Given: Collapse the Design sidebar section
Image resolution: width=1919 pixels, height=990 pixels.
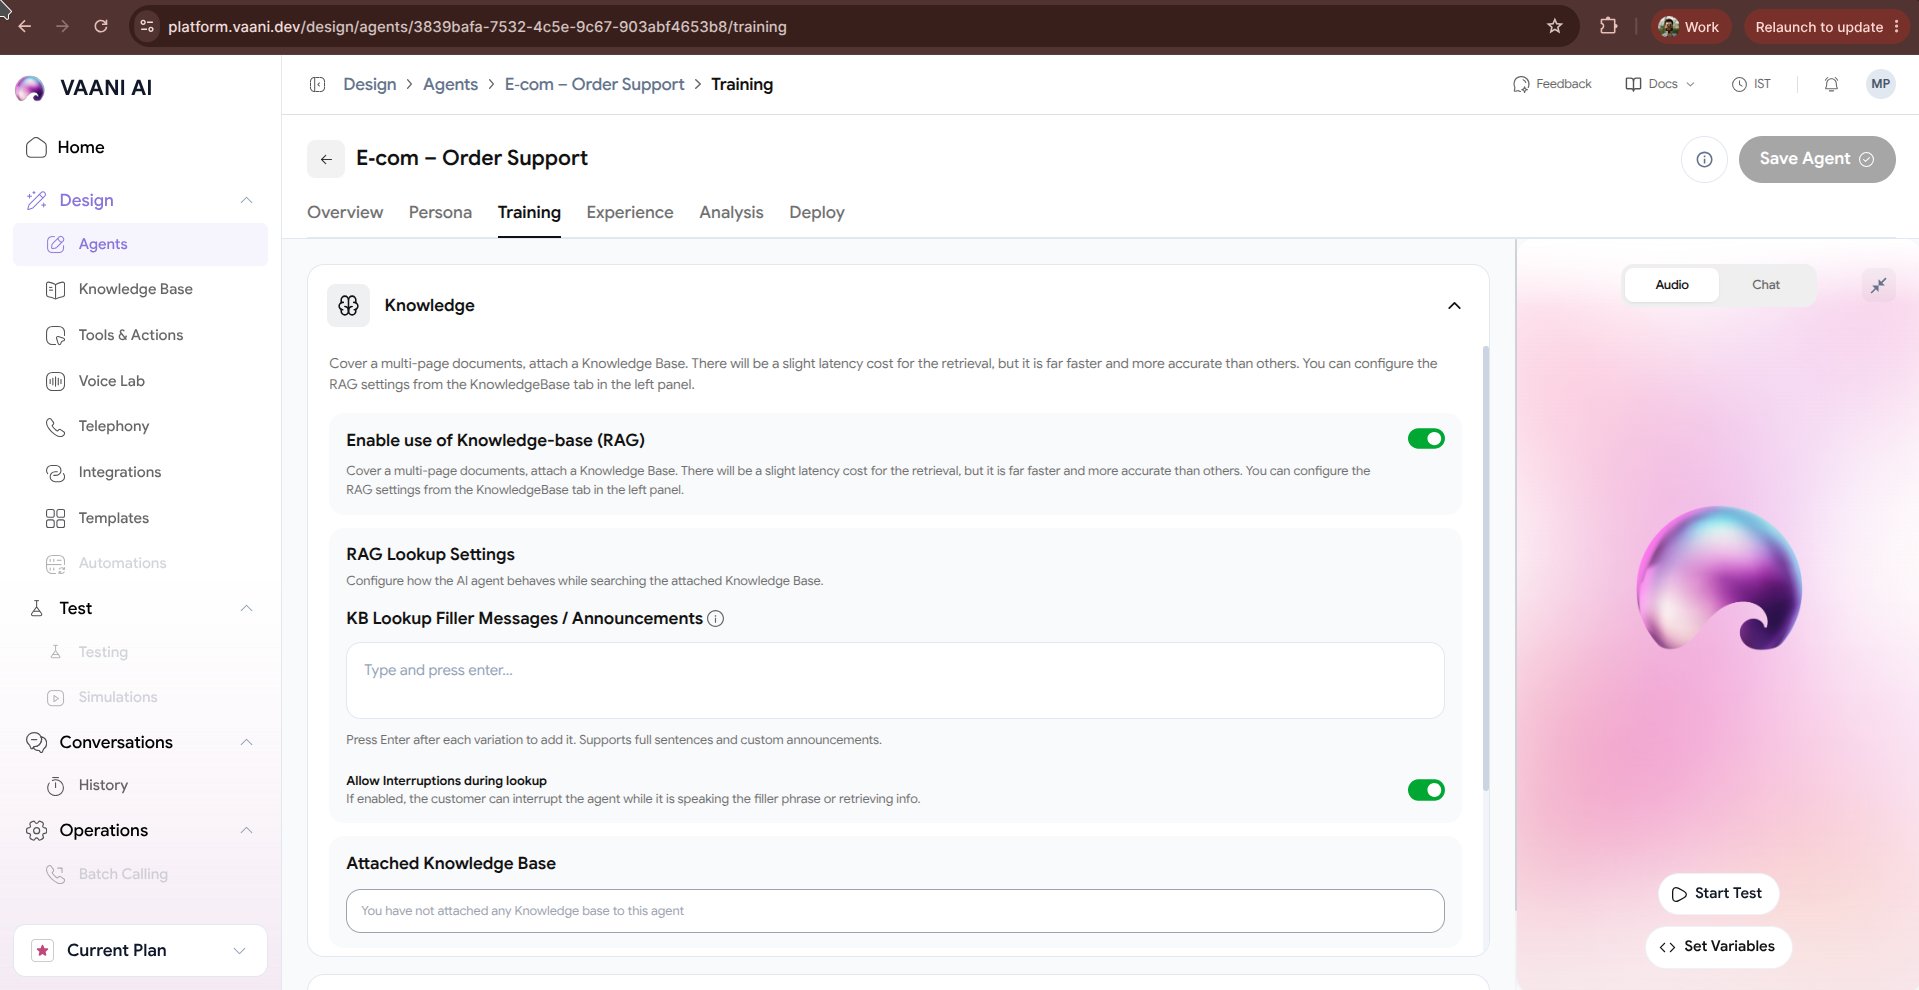Looking at the screenshot, I should (246, 200).
